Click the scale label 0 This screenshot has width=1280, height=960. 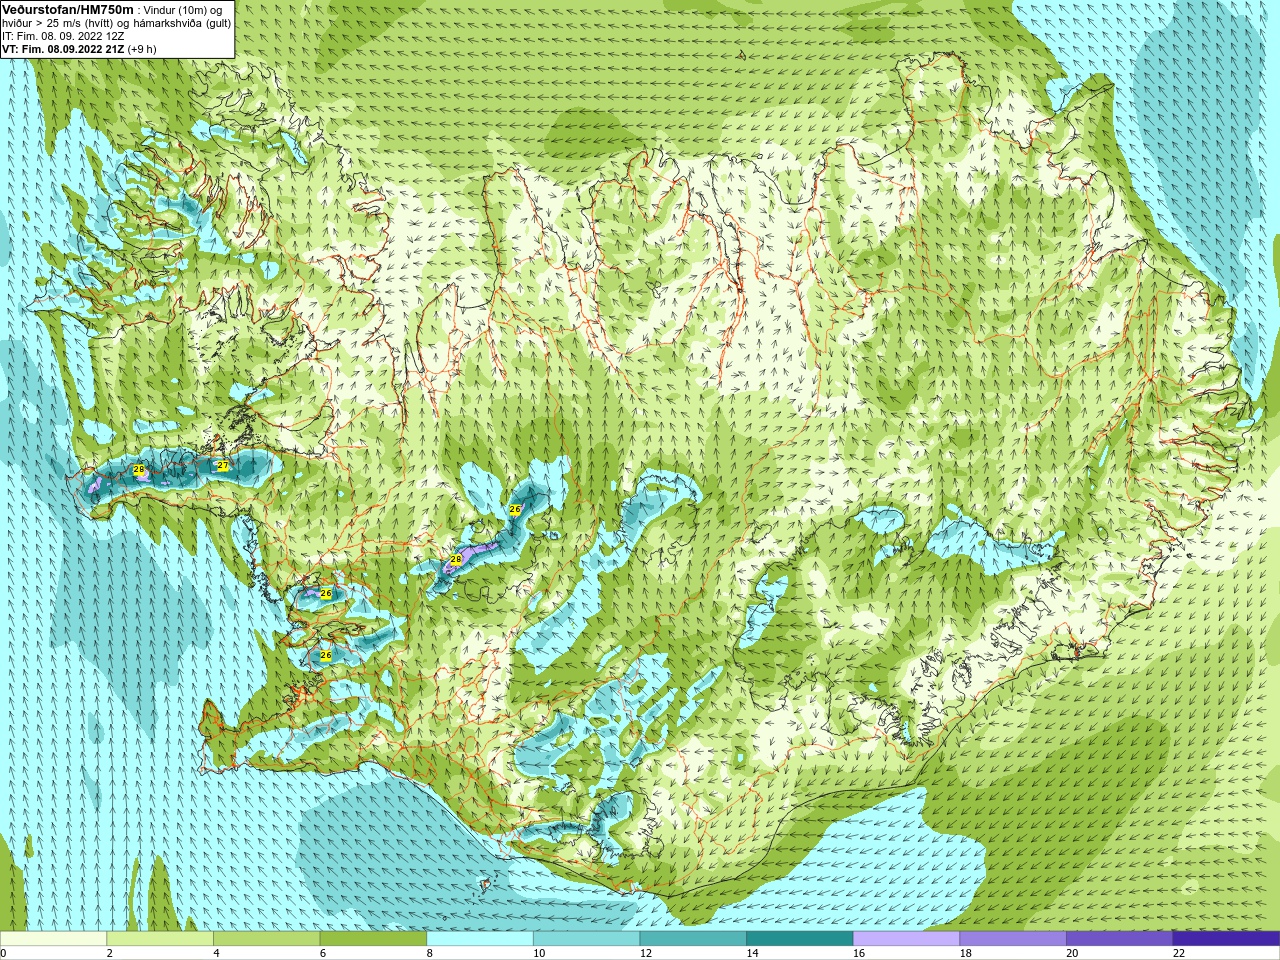tap(4, 953)
